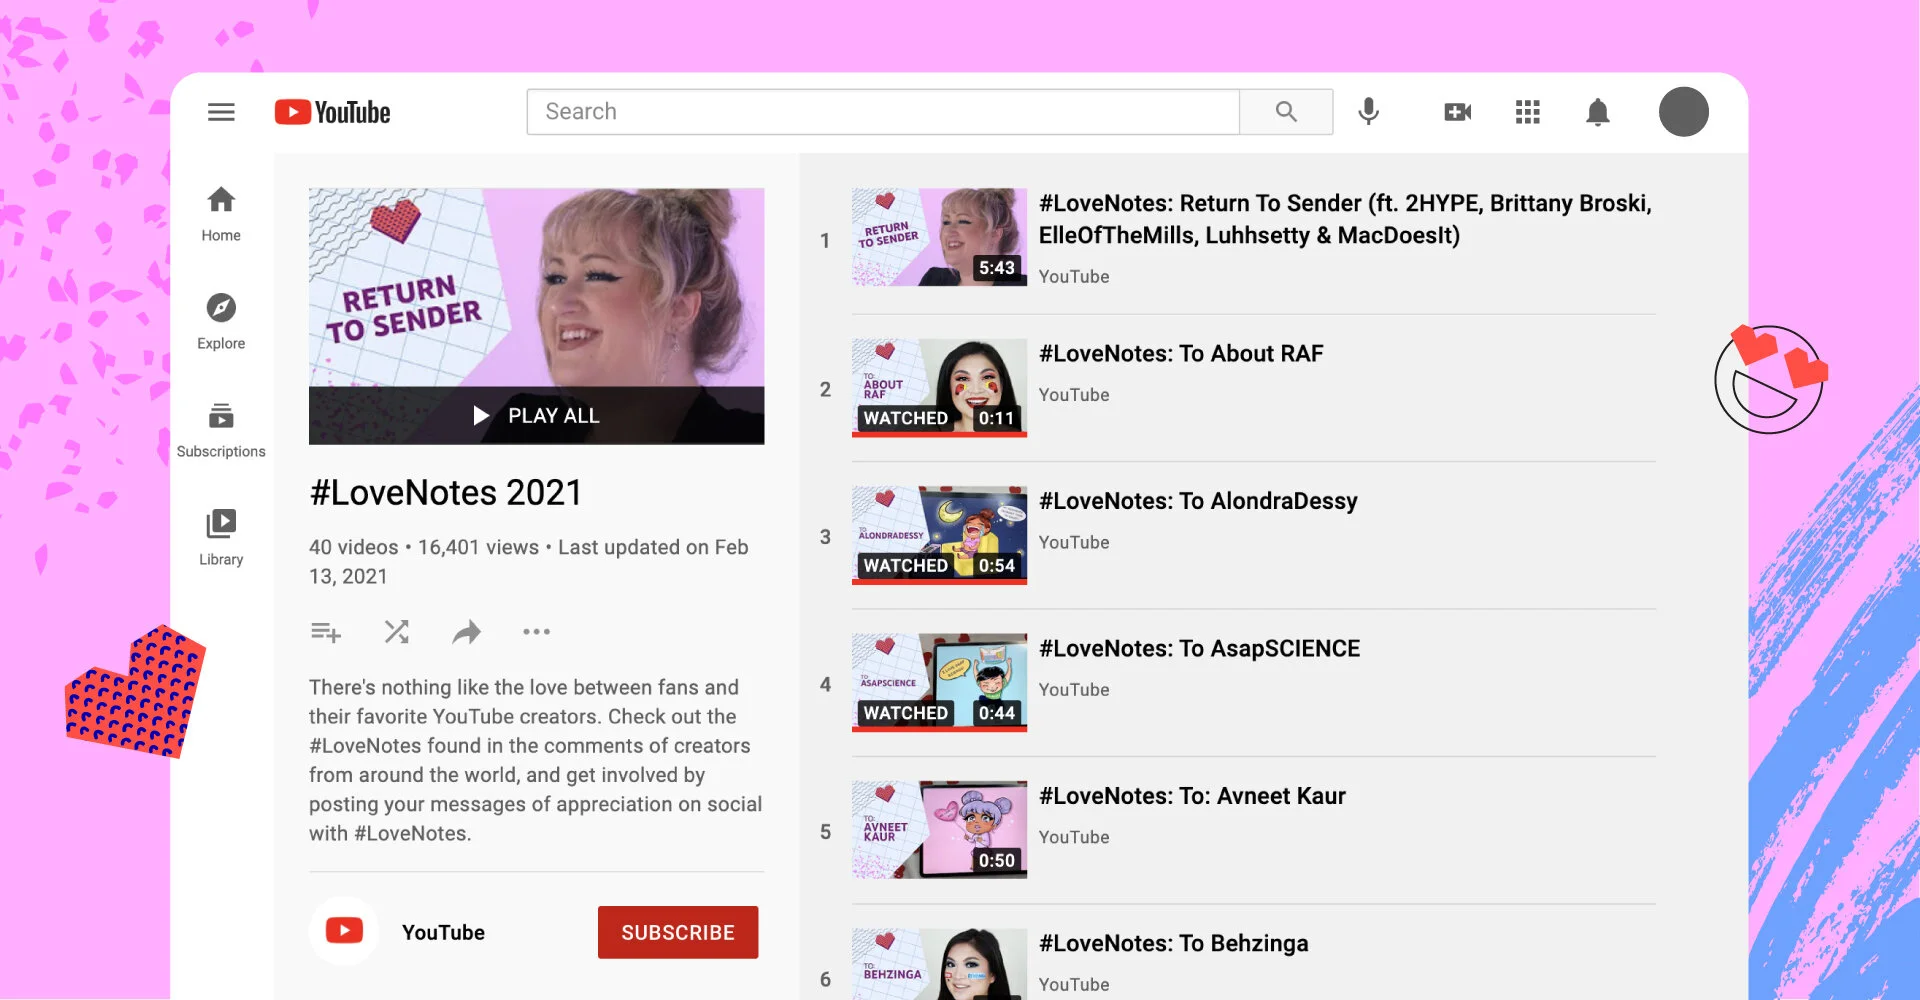Open the account avatar menu
The width and height of the screenshot is (1920, 1000).
point(1684,111)
